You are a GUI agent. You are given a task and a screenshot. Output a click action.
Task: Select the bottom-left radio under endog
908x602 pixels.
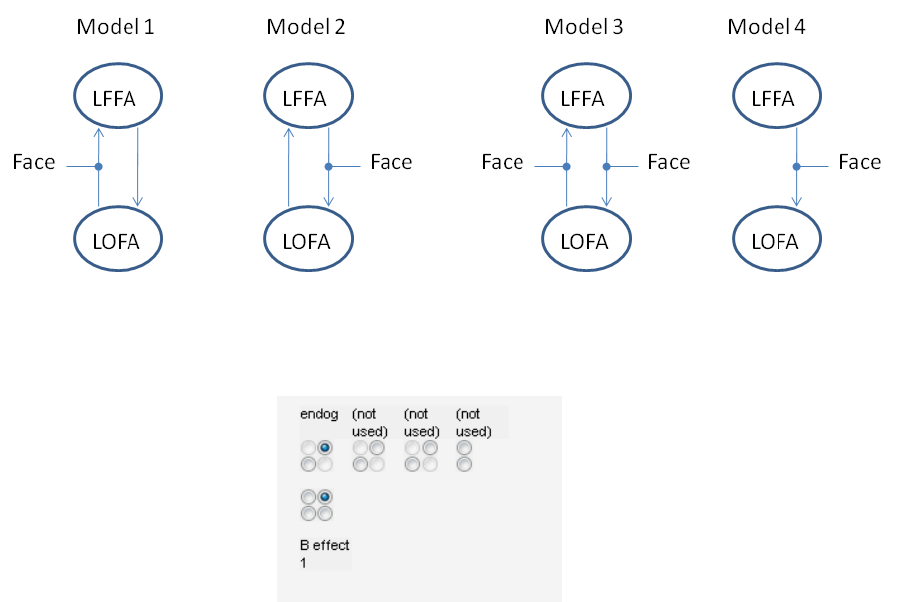308,464
